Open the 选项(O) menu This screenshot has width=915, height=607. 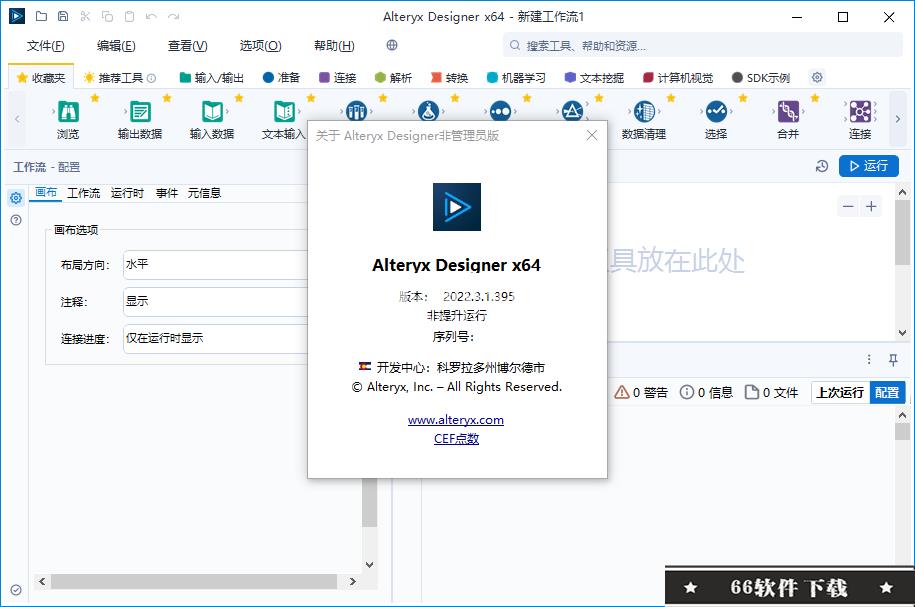[260, 46]
